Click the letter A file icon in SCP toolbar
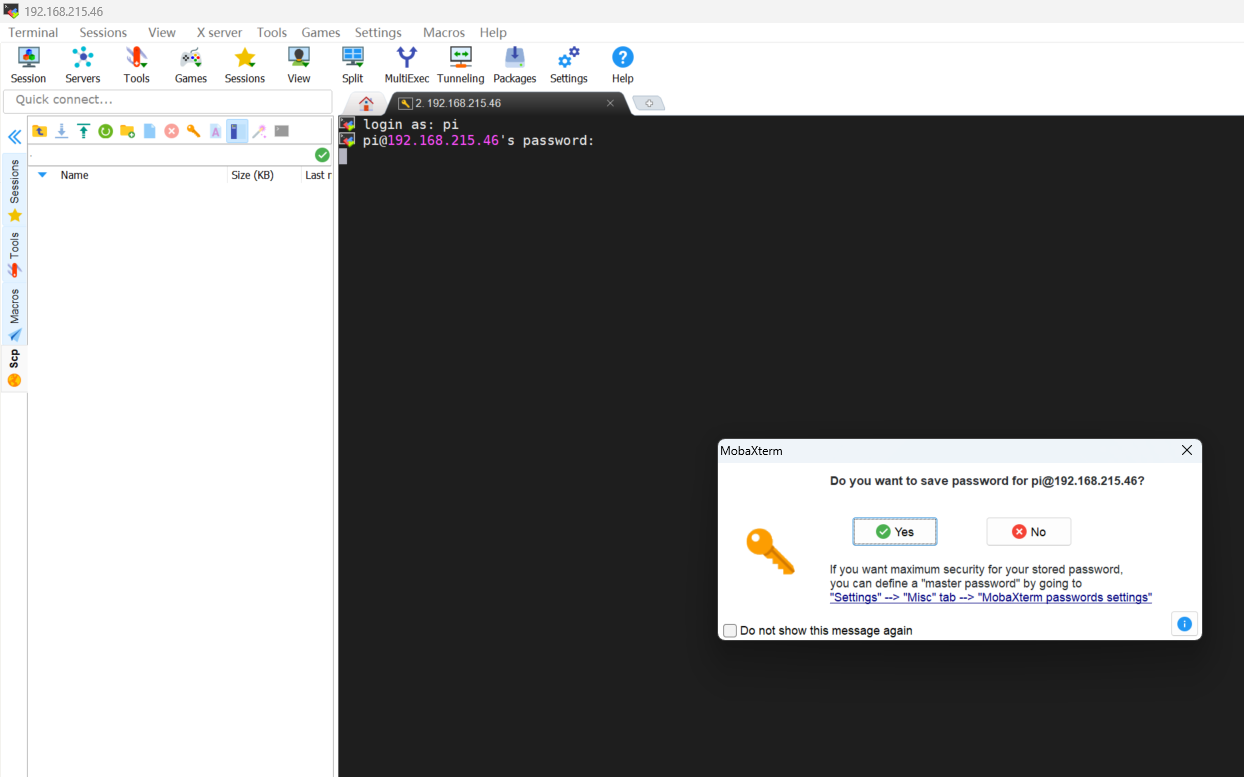 tap(216, 131)
